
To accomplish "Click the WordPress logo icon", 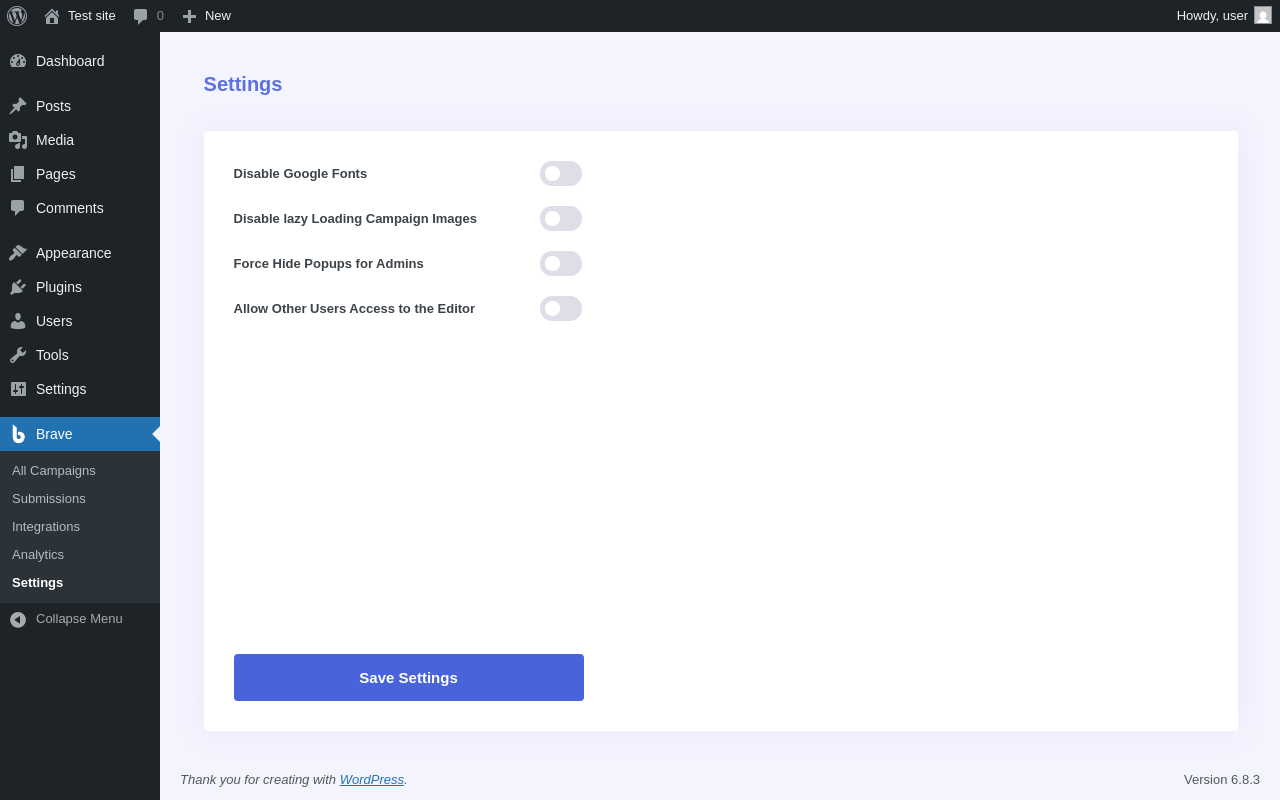I will (17, 16).
